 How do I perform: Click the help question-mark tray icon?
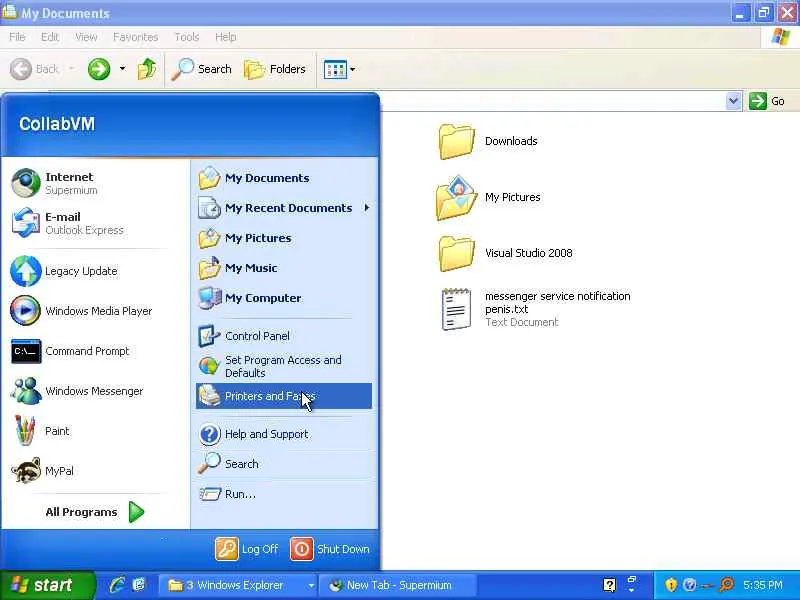click(x=690, y=585)
